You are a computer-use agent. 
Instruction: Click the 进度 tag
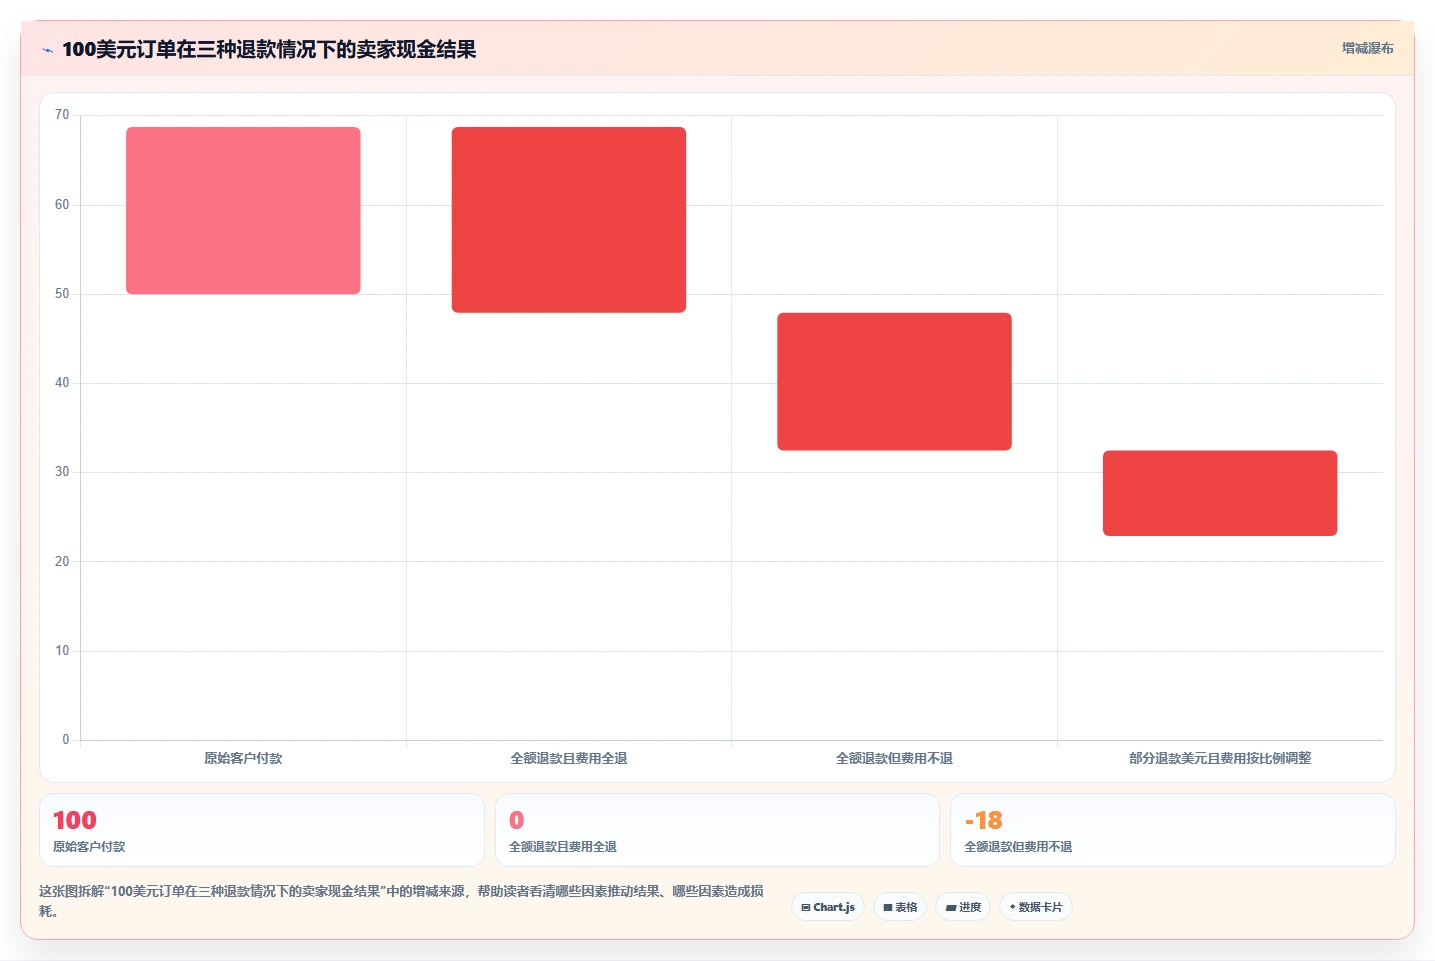pos(963,907)
